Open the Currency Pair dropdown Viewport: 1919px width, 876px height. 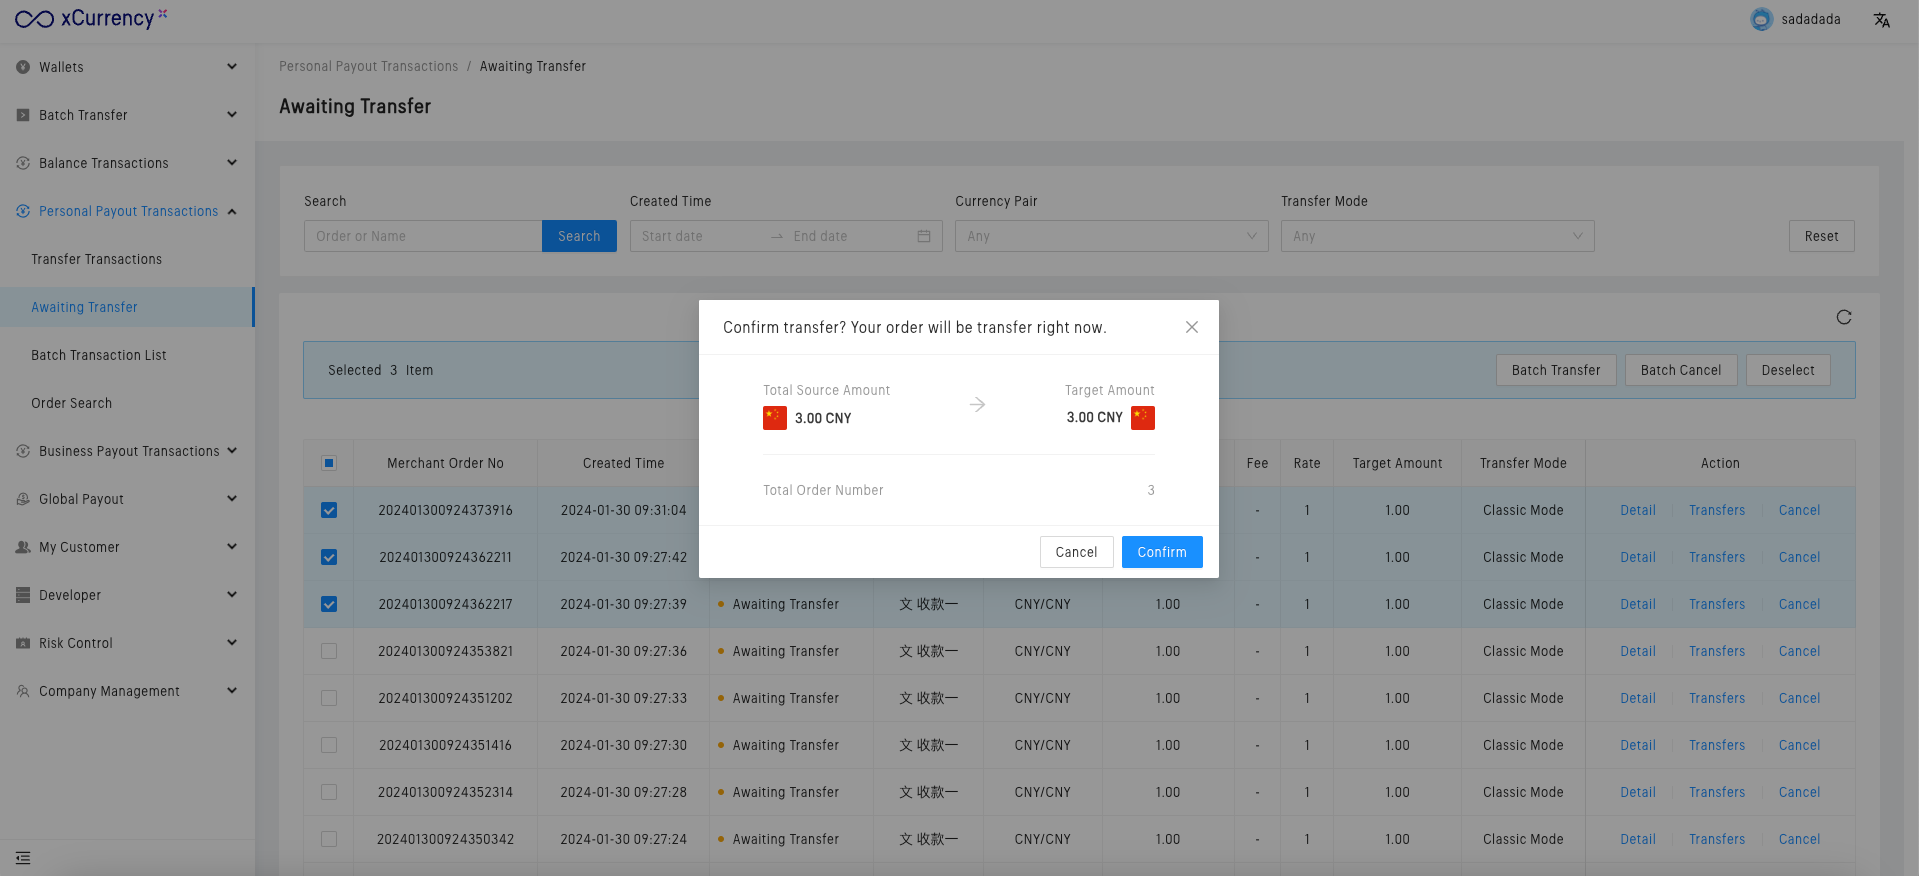(1110, 236)
